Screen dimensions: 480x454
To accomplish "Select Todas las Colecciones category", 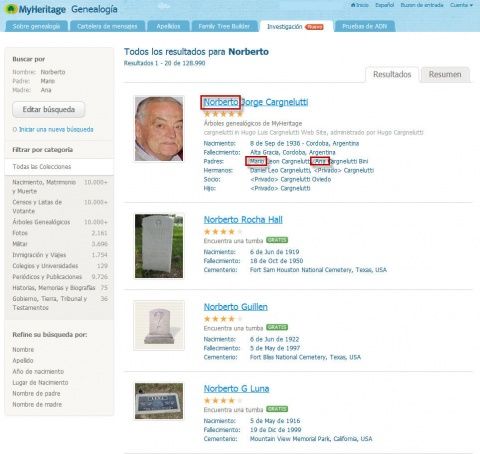I will (x=59, y=167).
